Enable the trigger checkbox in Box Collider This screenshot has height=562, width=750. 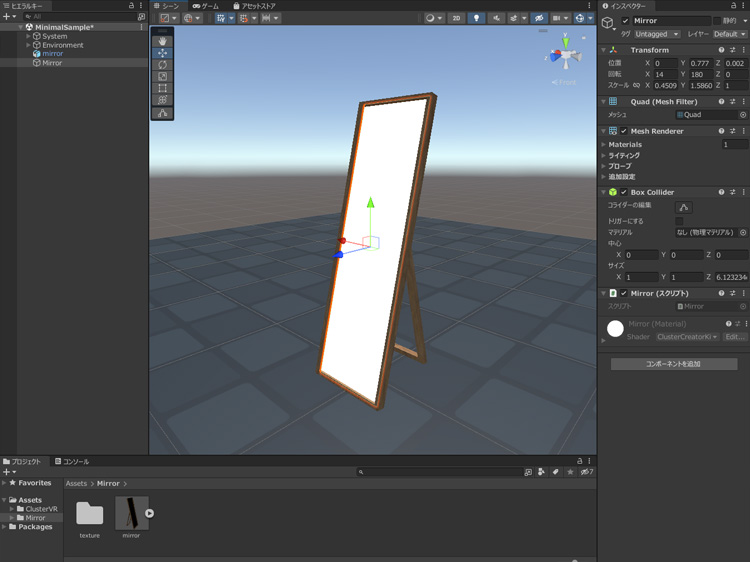[x=680, y=221]
